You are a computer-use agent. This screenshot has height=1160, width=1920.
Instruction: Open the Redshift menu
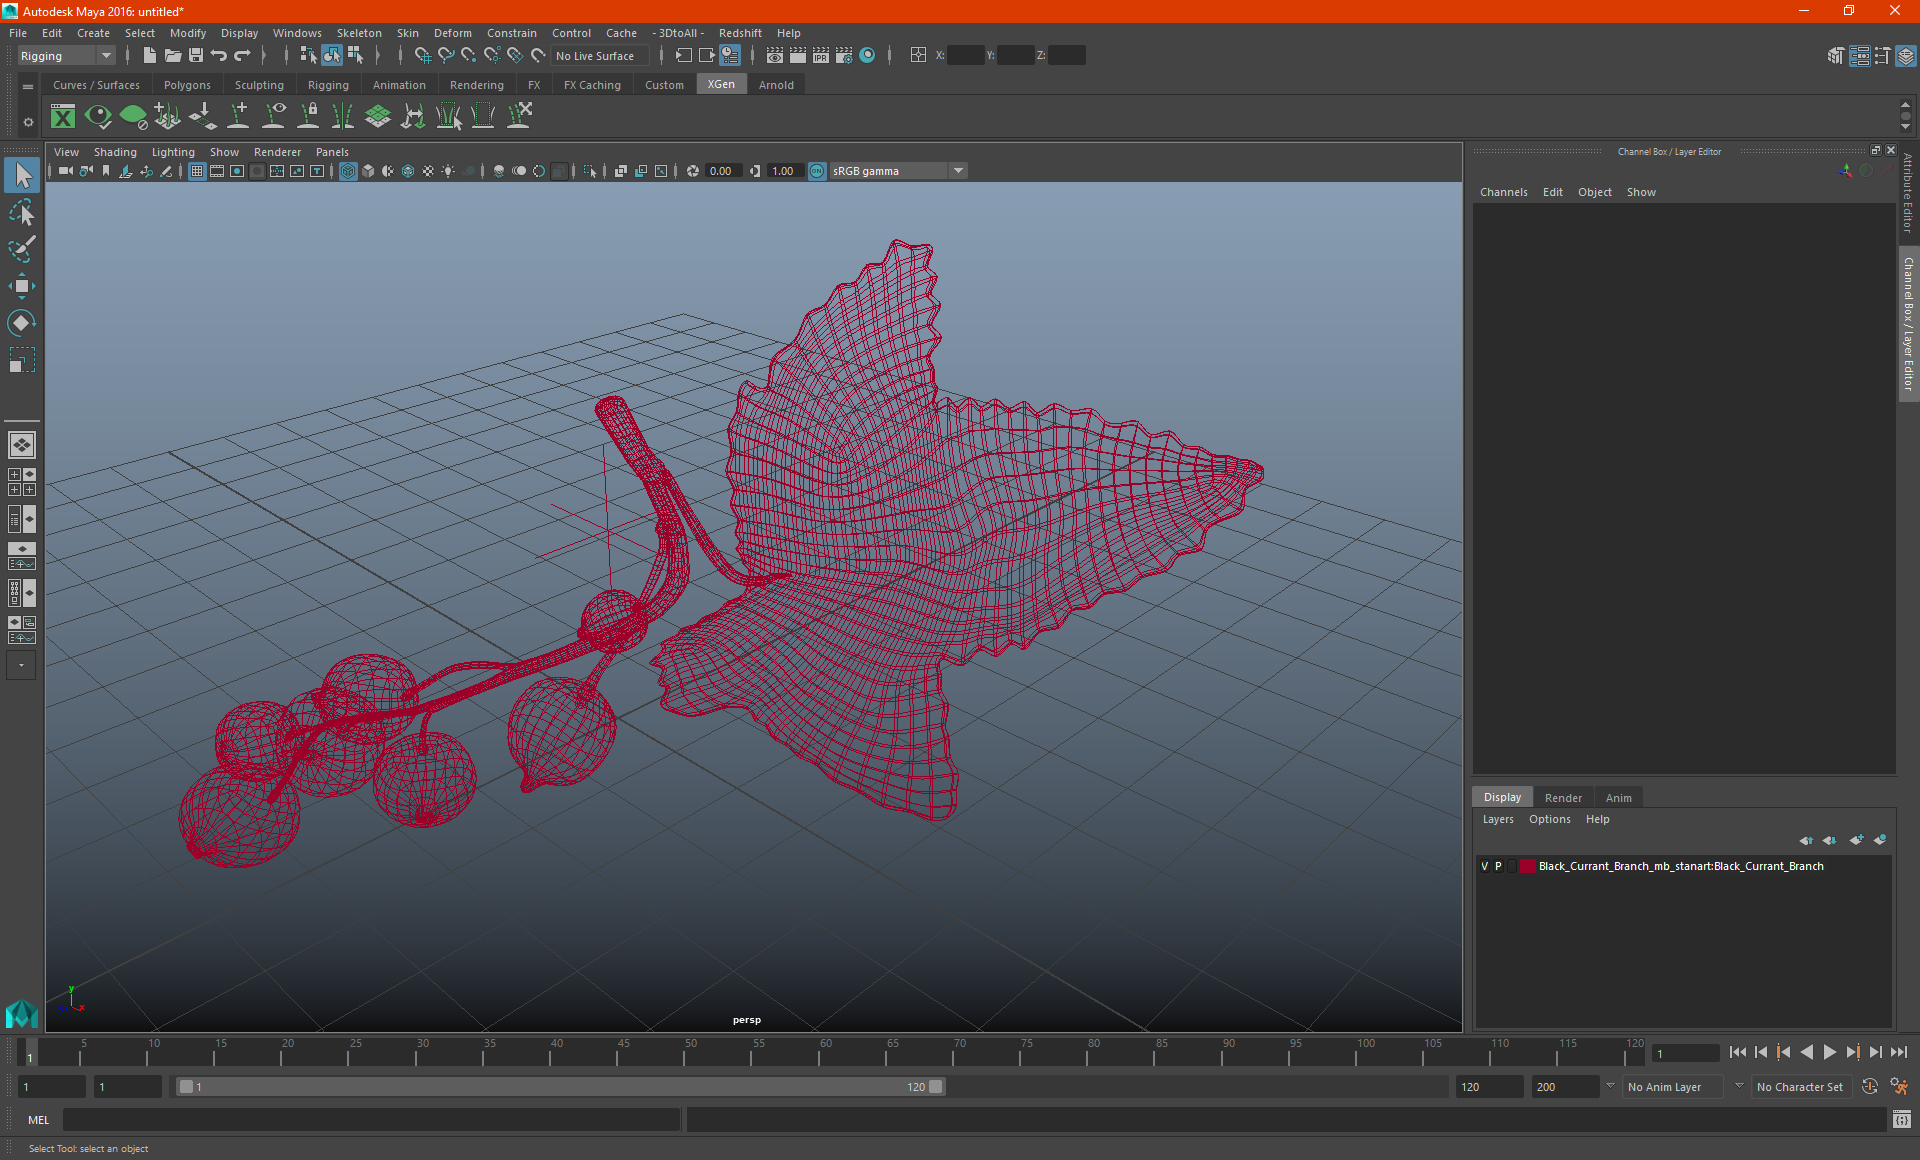pyautogui.click(x=740, y=33)
